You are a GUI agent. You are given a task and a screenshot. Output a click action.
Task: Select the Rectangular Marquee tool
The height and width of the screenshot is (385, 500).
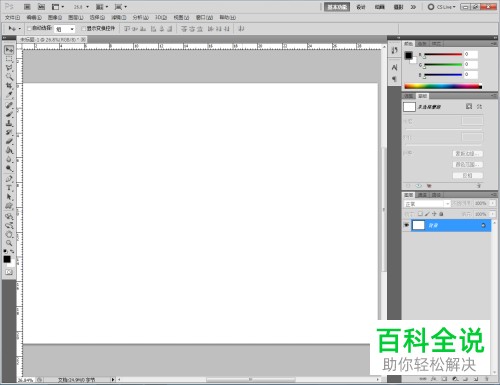pos(9,59)
